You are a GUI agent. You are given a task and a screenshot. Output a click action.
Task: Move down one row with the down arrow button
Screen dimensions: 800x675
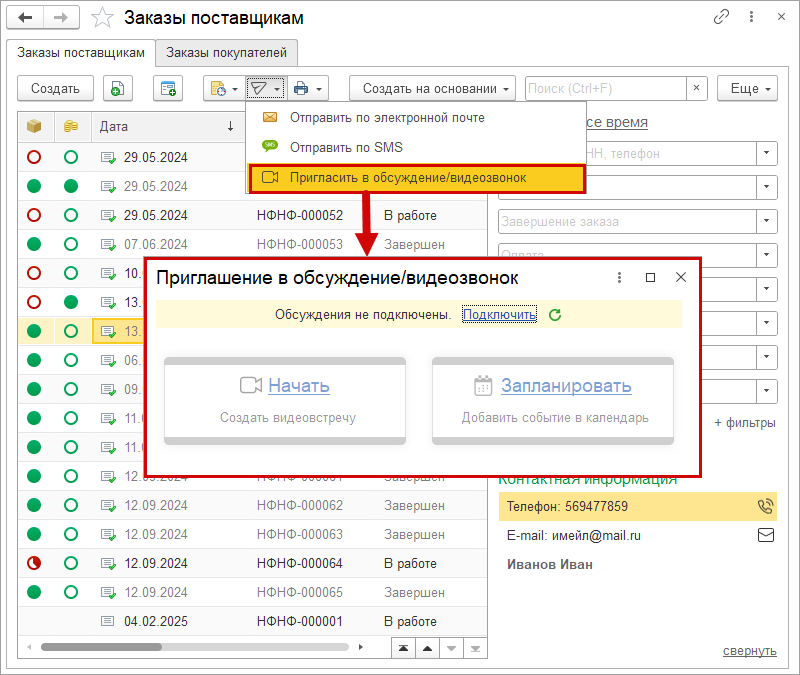452,648
